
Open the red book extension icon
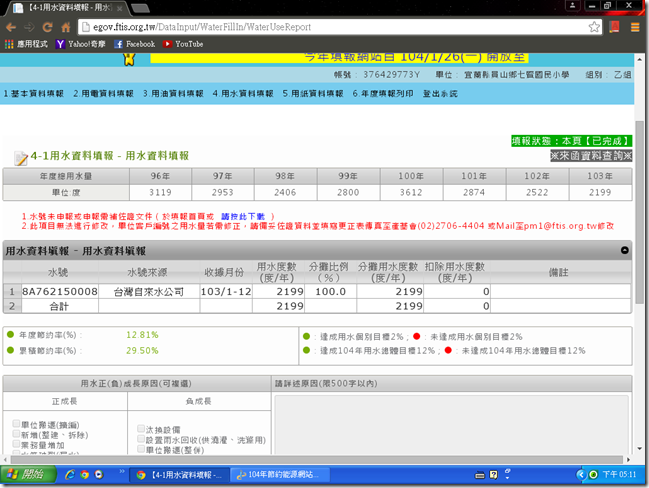(614, 27)
